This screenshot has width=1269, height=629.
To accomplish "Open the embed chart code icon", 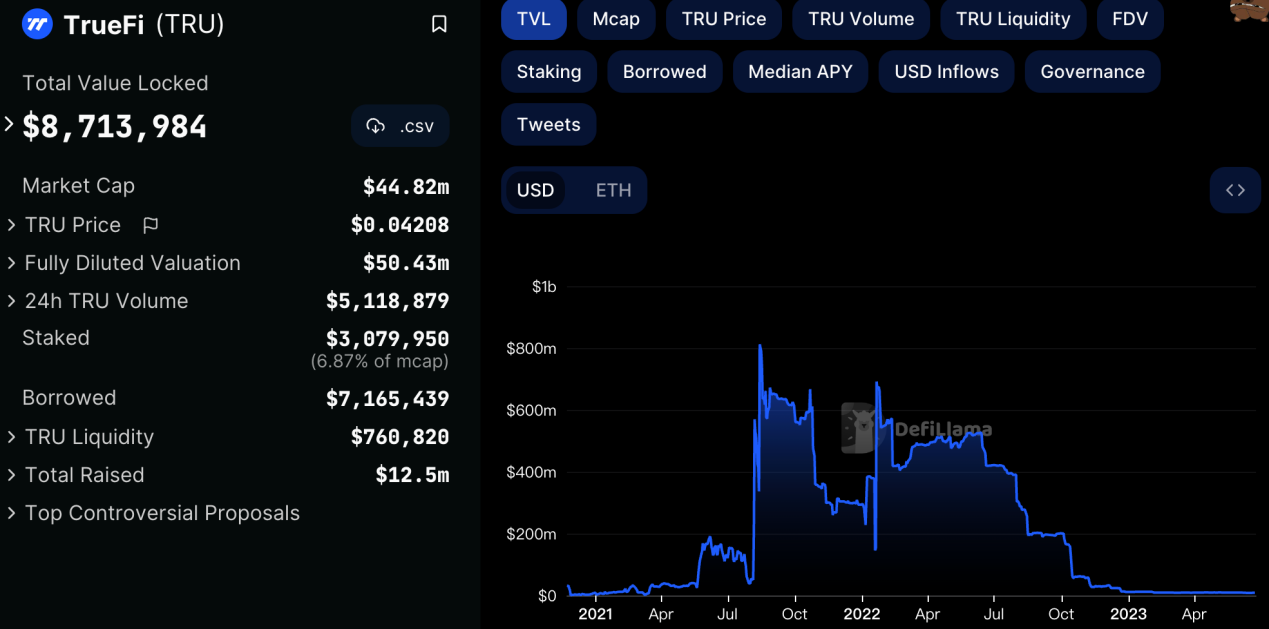I will point(1235,190).
